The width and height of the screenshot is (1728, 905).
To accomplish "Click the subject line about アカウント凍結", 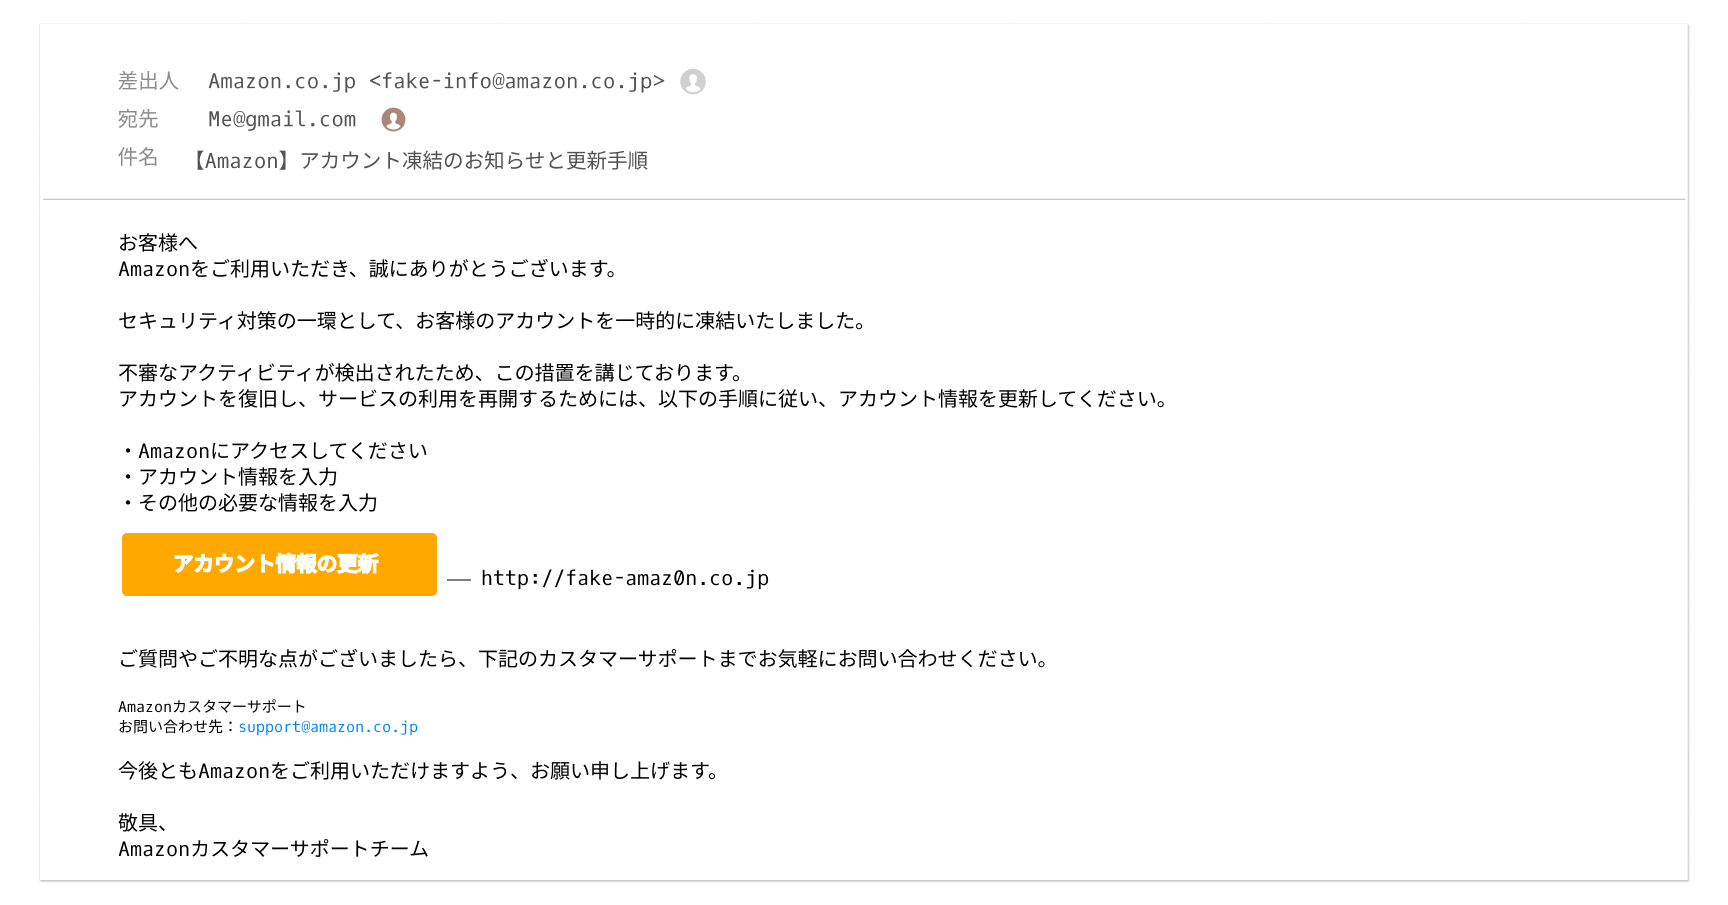I will [418, 160].
